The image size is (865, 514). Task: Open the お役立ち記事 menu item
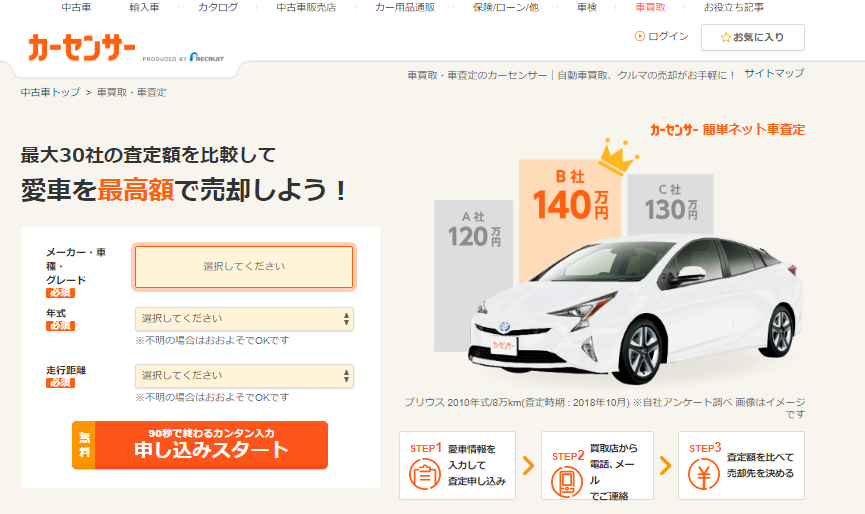[x=734, y=7]
